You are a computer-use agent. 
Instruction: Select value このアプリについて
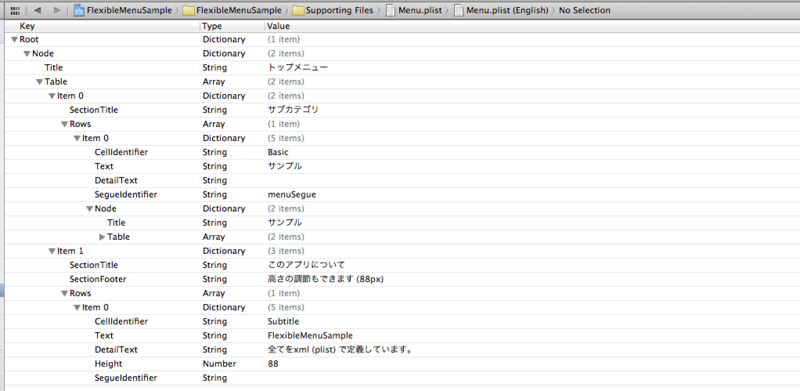coord(306,265)
